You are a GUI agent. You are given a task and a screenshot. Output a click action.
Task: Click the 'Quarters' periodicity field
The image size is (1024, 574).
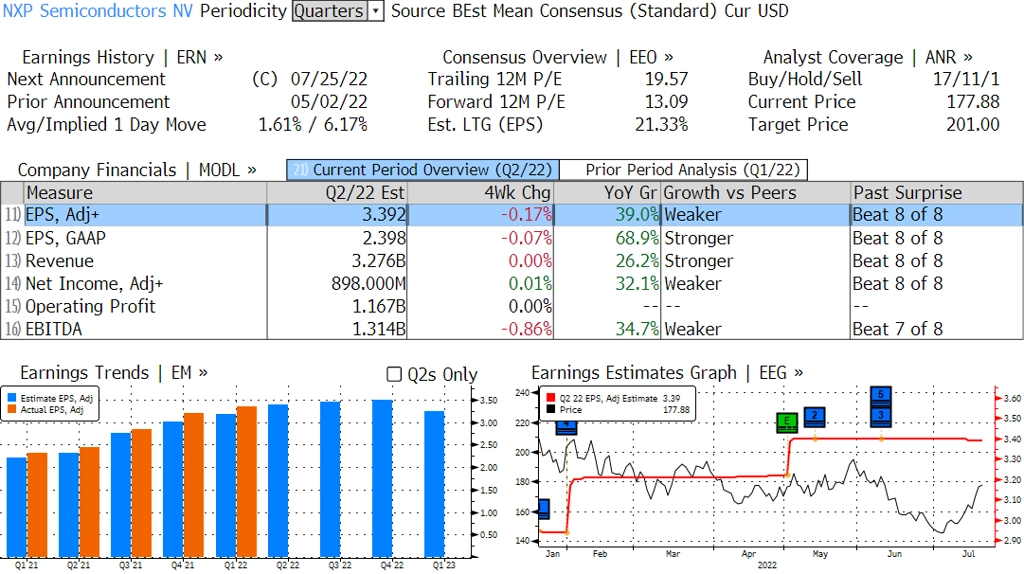click(330, 11)
